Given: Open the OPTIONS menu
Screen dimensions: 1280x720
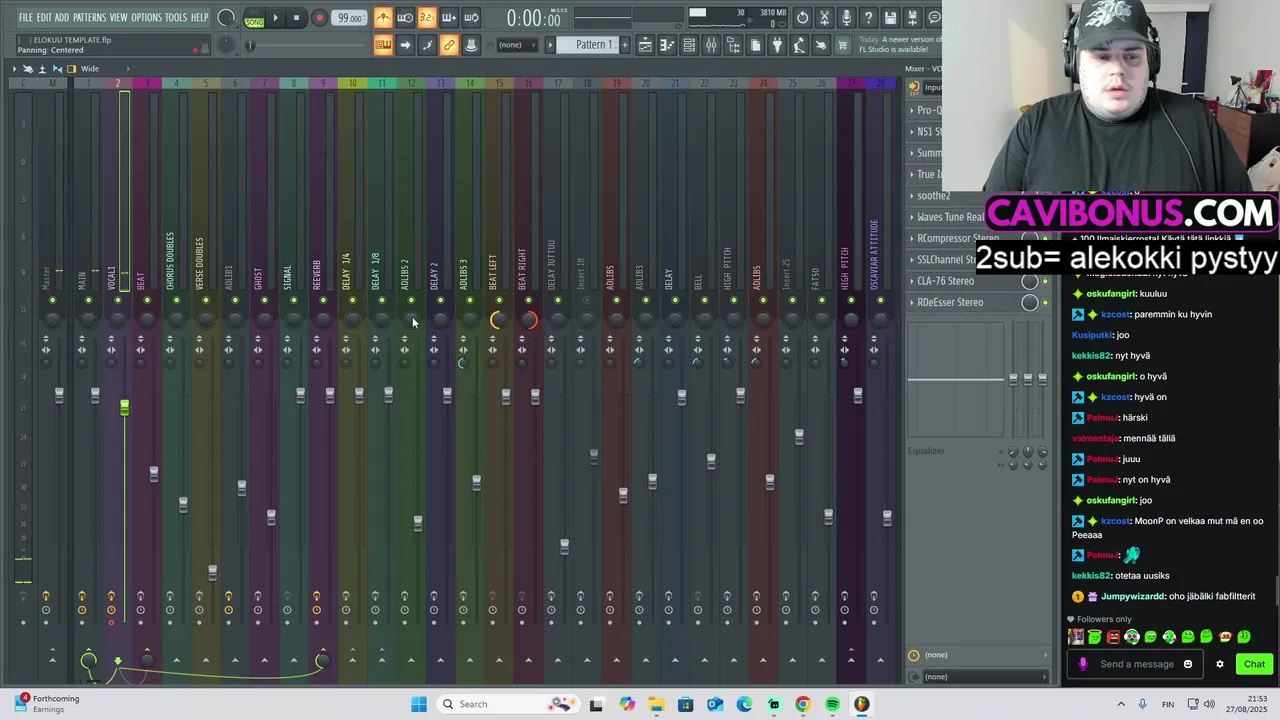Looking at the screenshot, I should pos(146,18).
